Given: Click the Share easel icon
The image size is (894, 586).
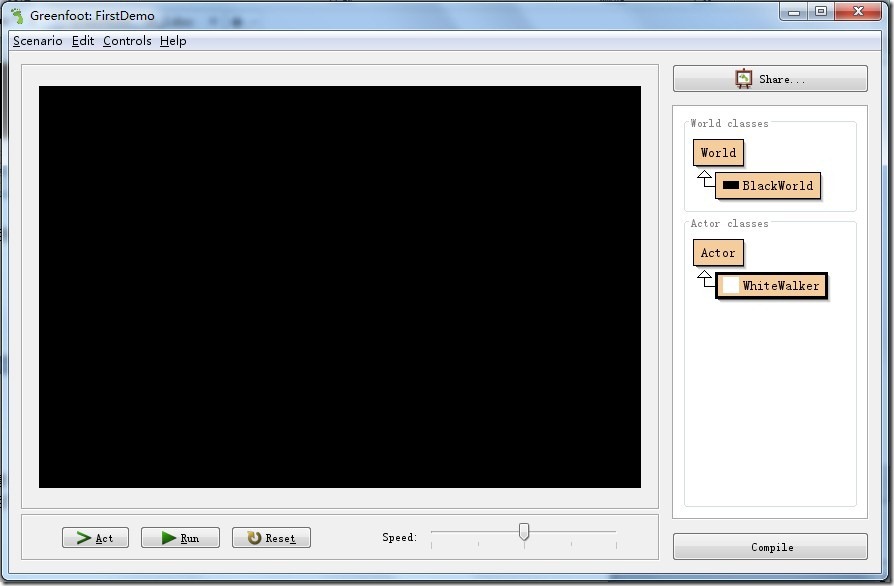Looking at the screenshot, I should click(x=743, y=79).
